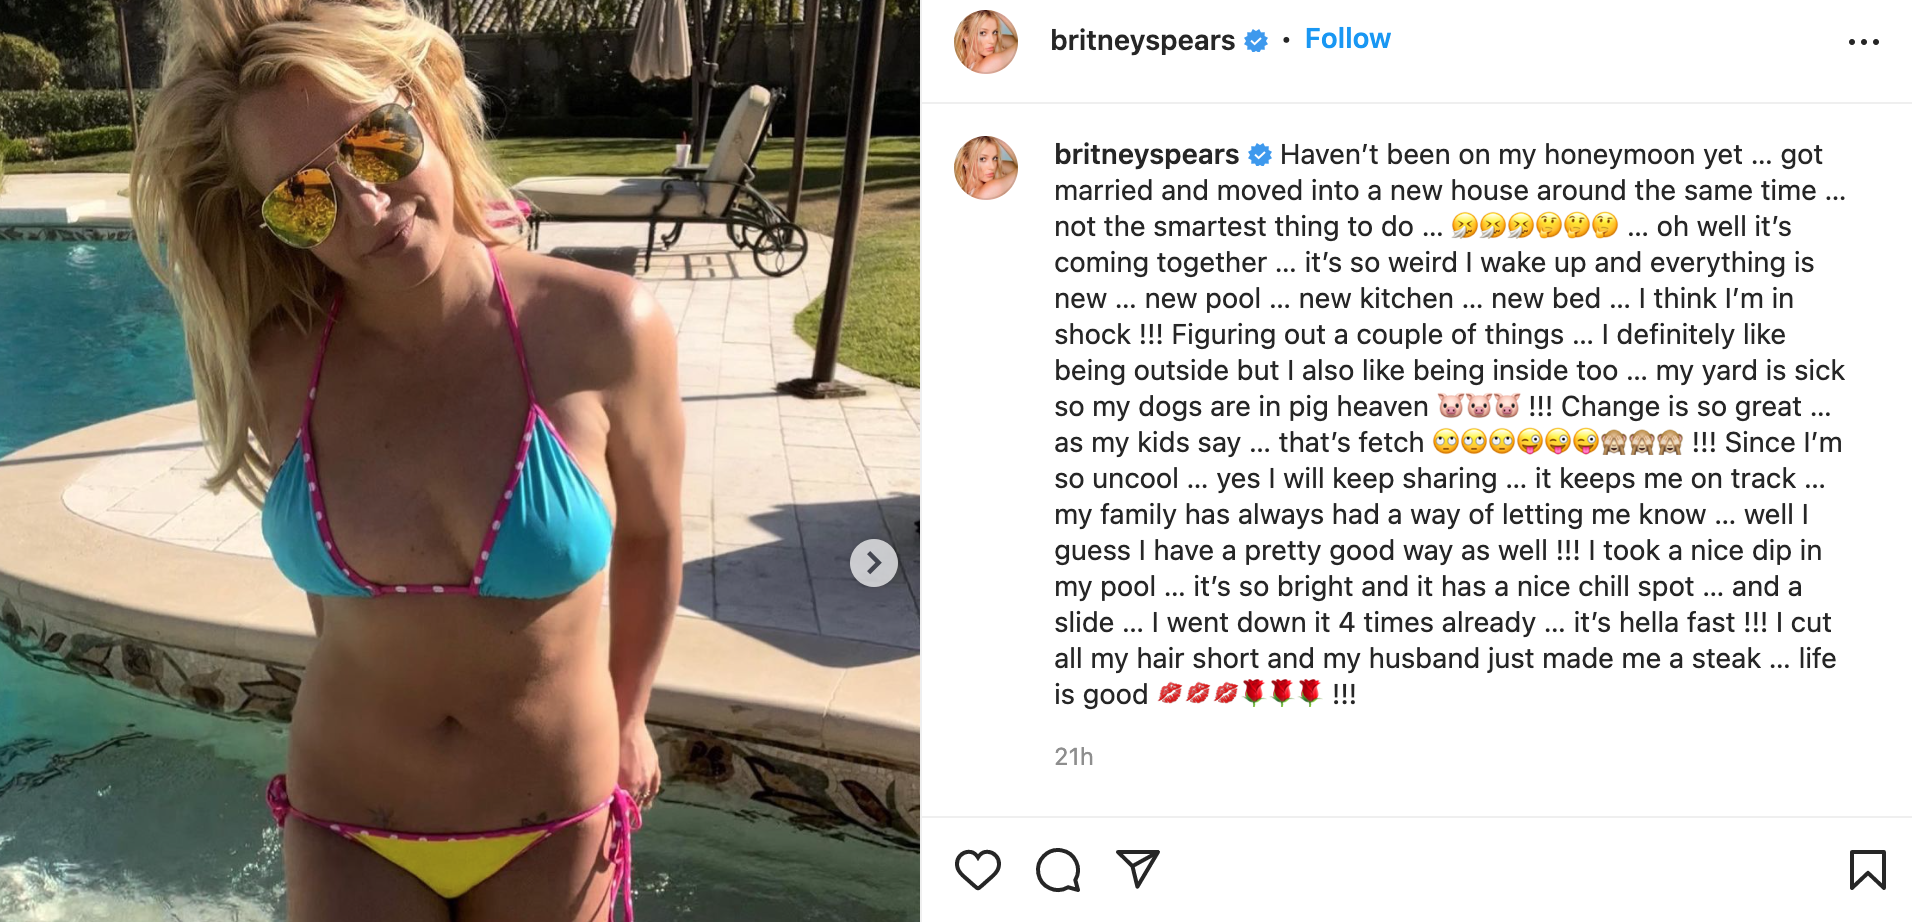
Task: Share the post via paper plane icon
Action: click(1138, 869)
